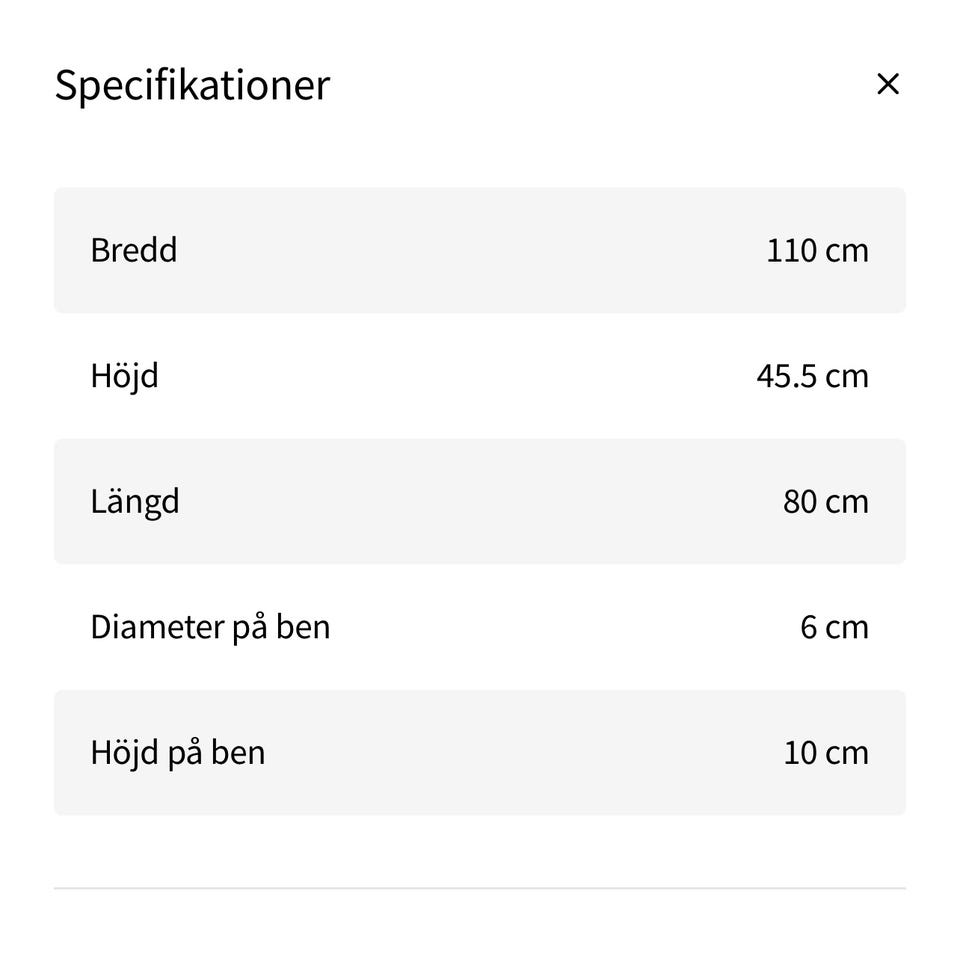Click the 45.5 cm height value
This screenshot has width=960, height=953.
click(x=812, y=376)
